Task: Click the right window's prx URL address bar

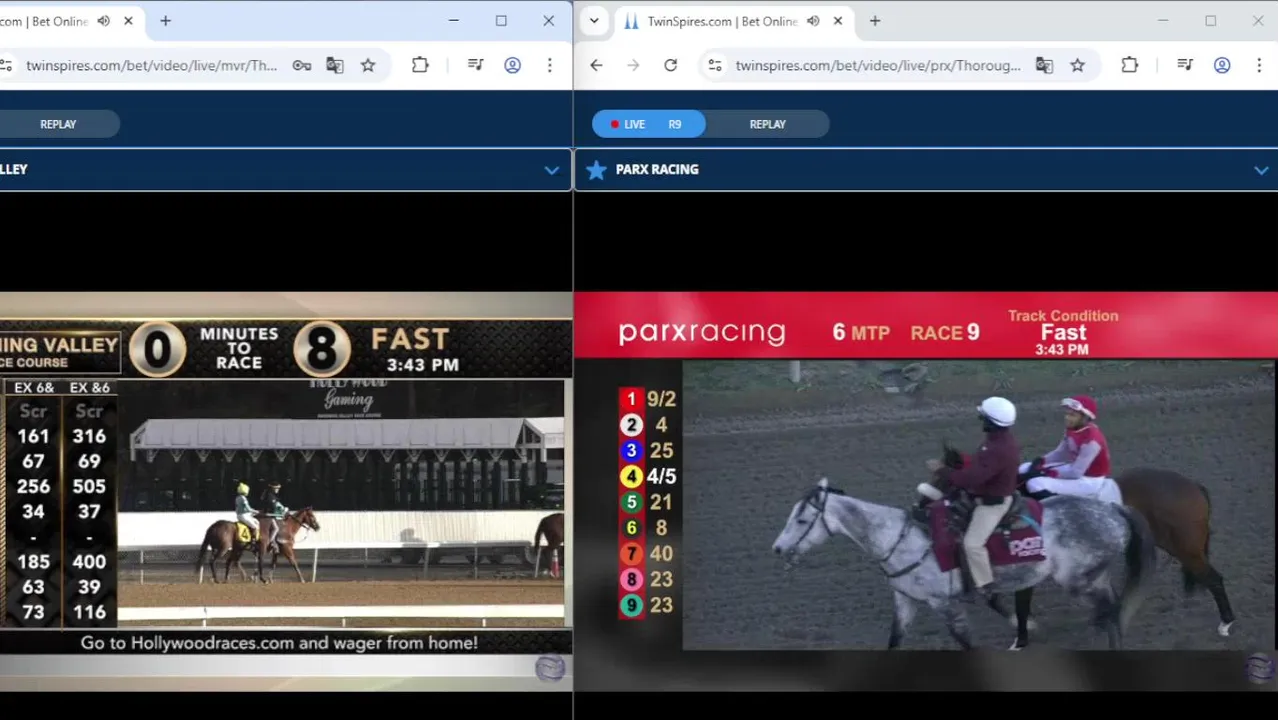Action: click(878, 65)
